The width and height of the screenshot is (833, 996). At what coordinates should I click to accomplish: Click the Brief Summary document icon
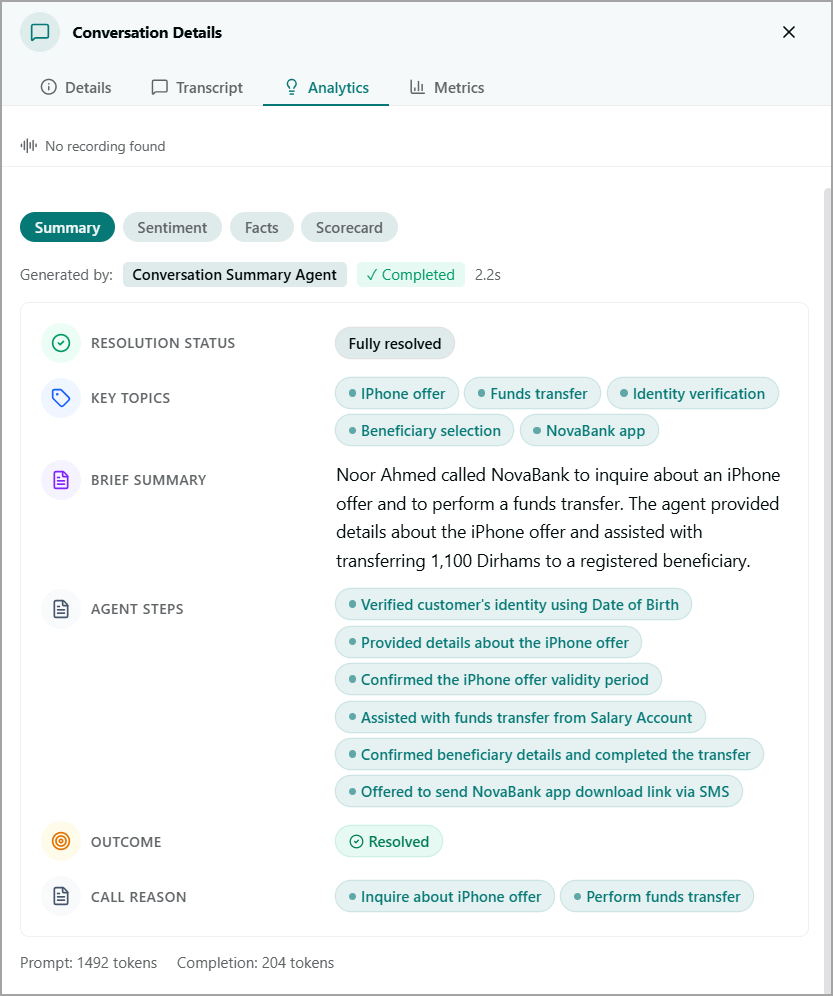click(x=61, y=480)
